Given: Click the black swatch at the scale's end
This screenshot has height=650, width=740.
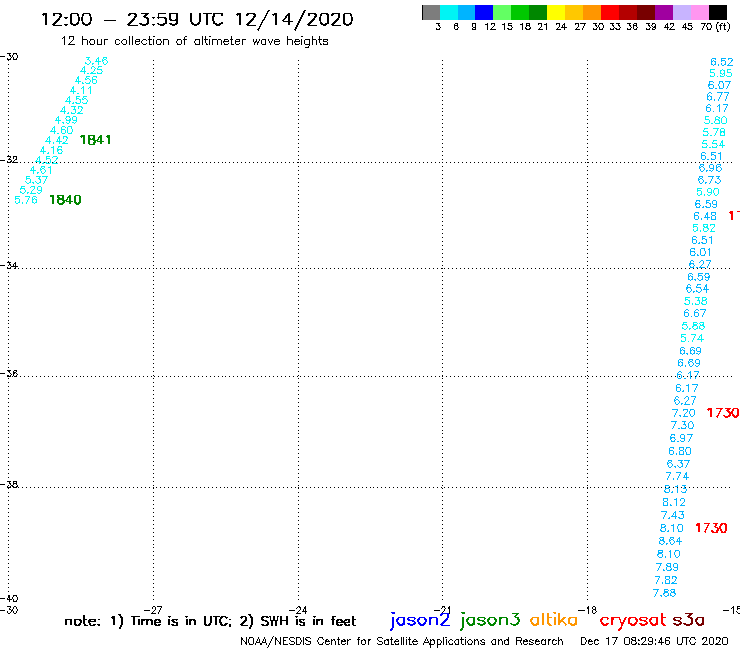Looking at the screenshot, I should 718,12.
